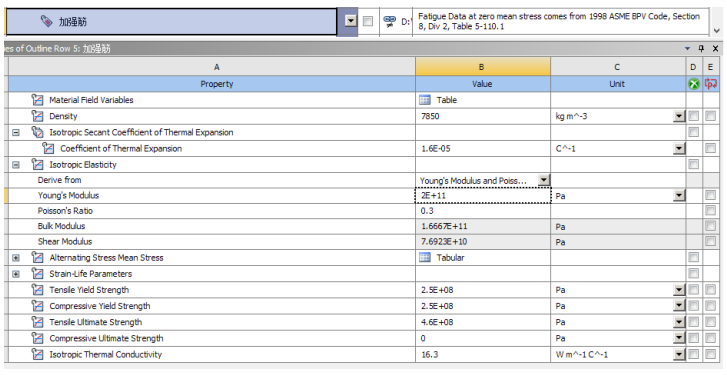Select the Shear Modulus value 7.6923E+10
Viewport: 727px width, 375px height.
click(483, 242)
